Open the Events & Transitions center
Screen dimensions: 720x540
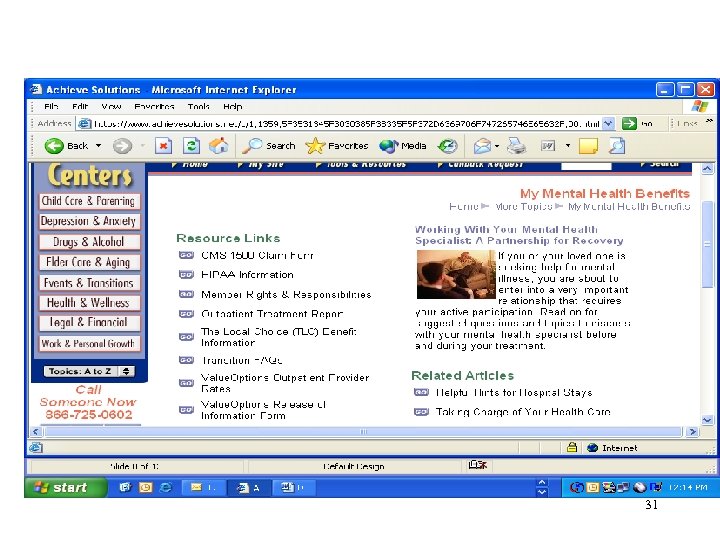(89, 283)
